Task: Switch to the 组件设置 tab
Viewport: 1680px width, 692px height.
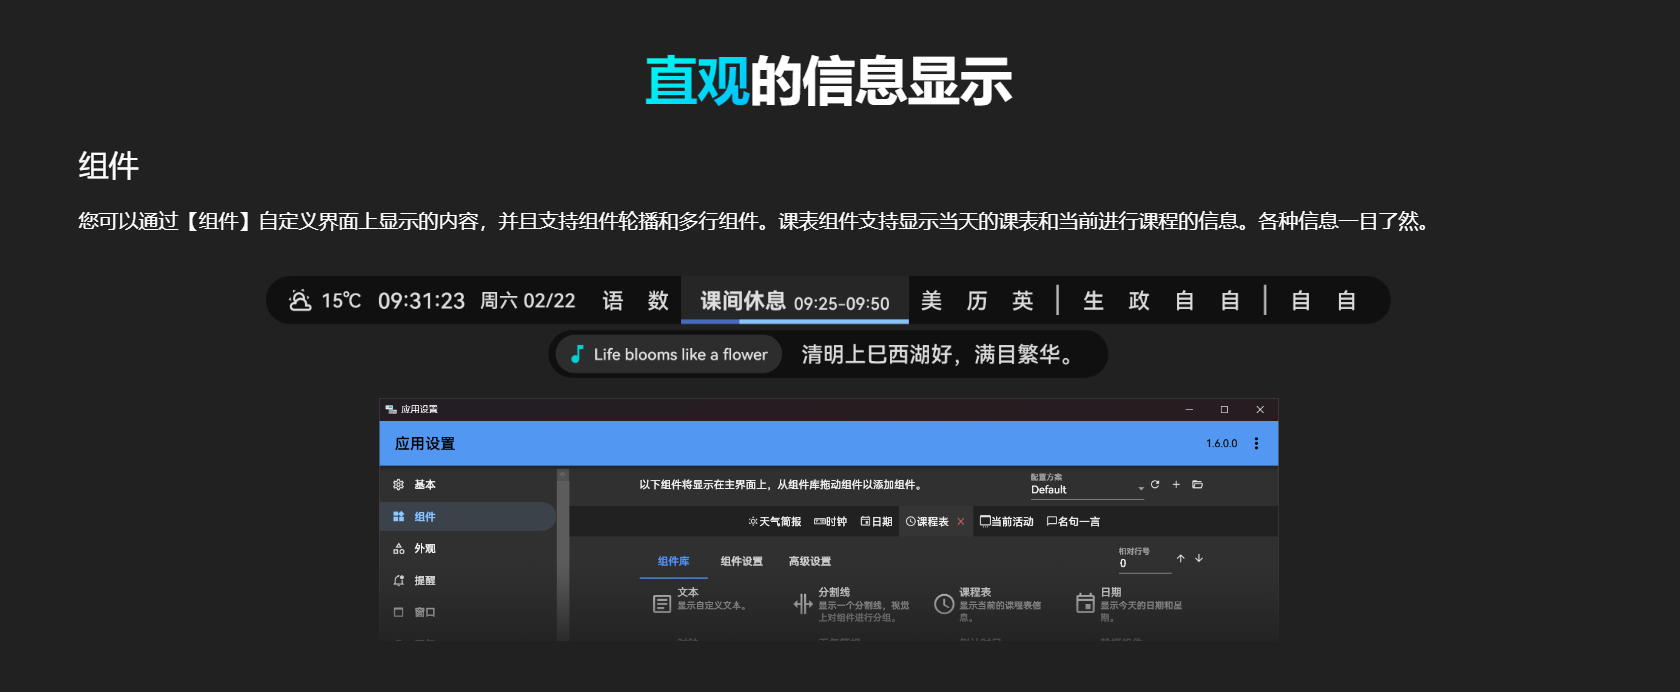Action: [x=741, y=562]
